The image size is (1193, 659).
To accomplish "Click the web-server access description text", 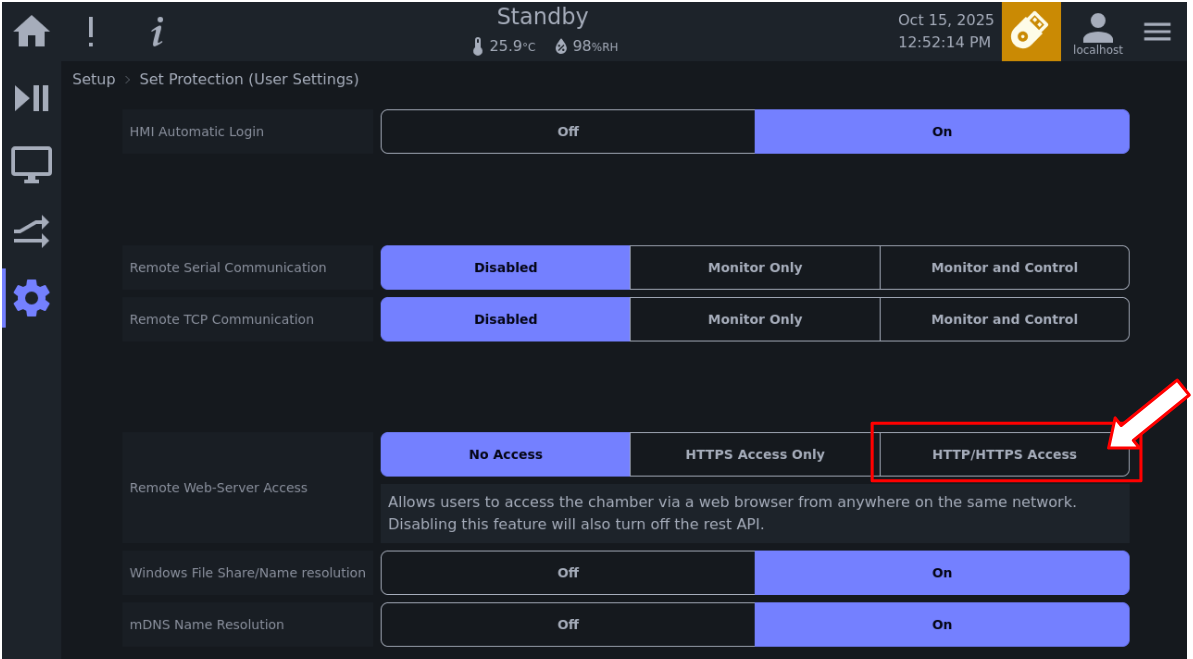I will pyautogui.click(x=732, y=513).
